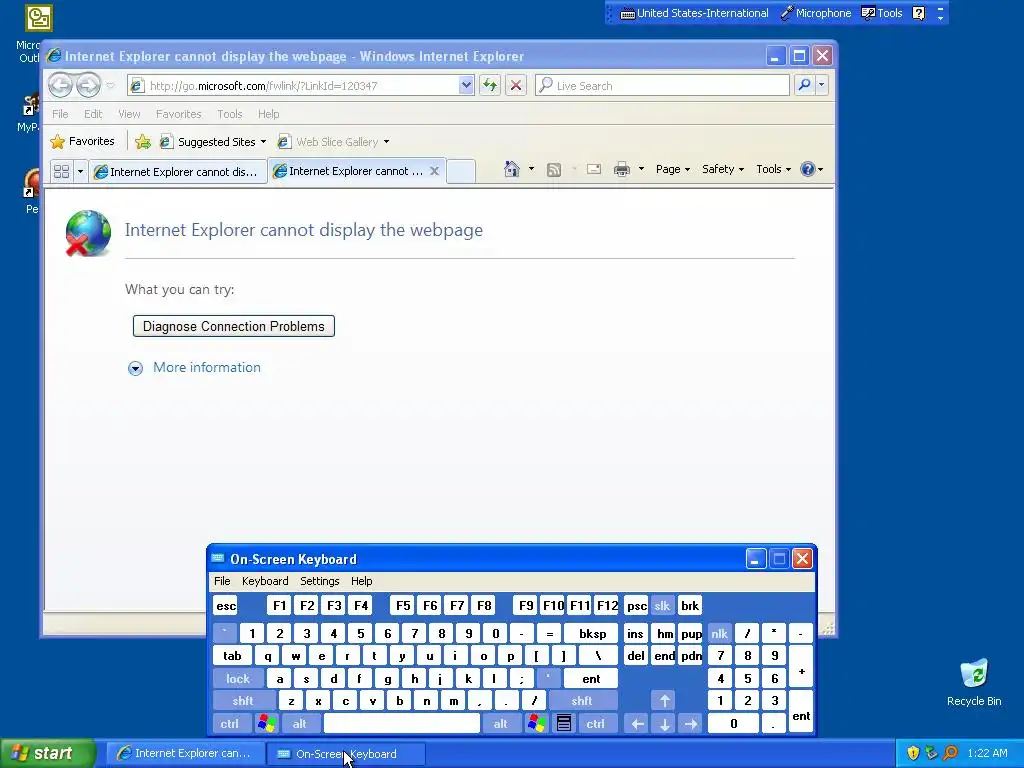
Task: Expand the Suggested Sites dropdown
Action: [263, 142]
